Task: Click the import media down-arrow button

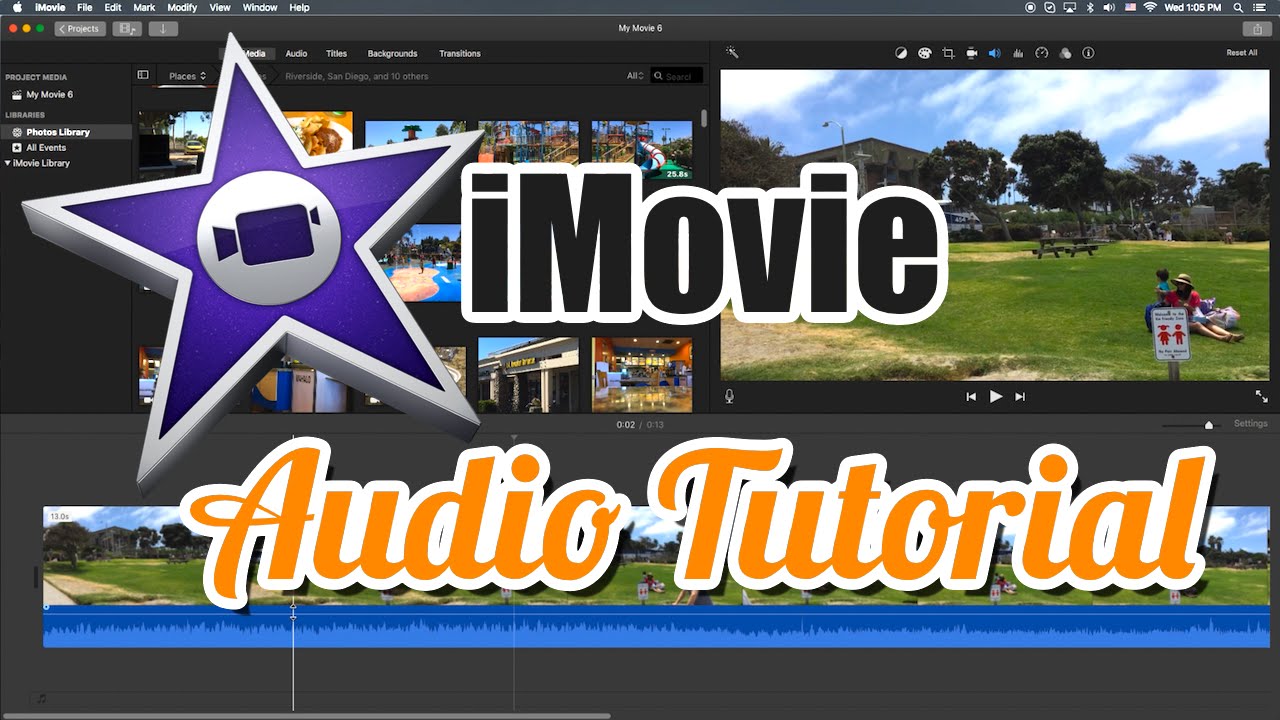Action: 163,29
